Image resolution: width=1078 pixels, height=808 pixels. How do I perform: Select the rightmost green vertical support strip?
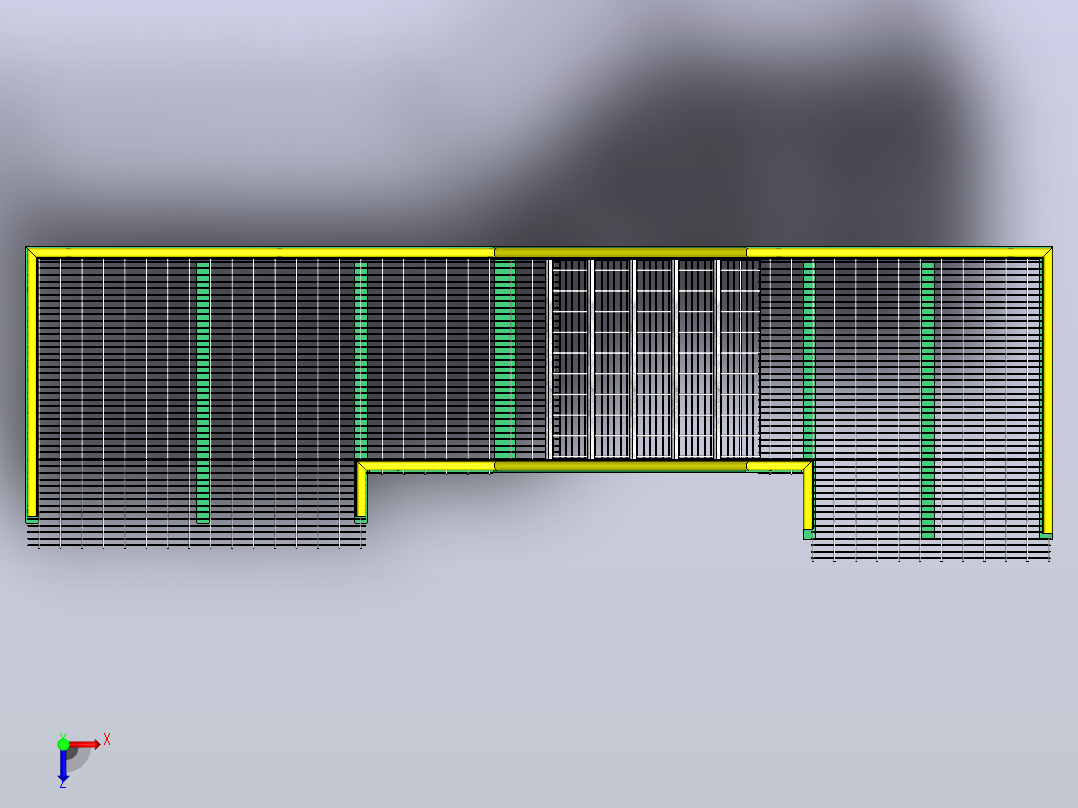pos(928,400)
